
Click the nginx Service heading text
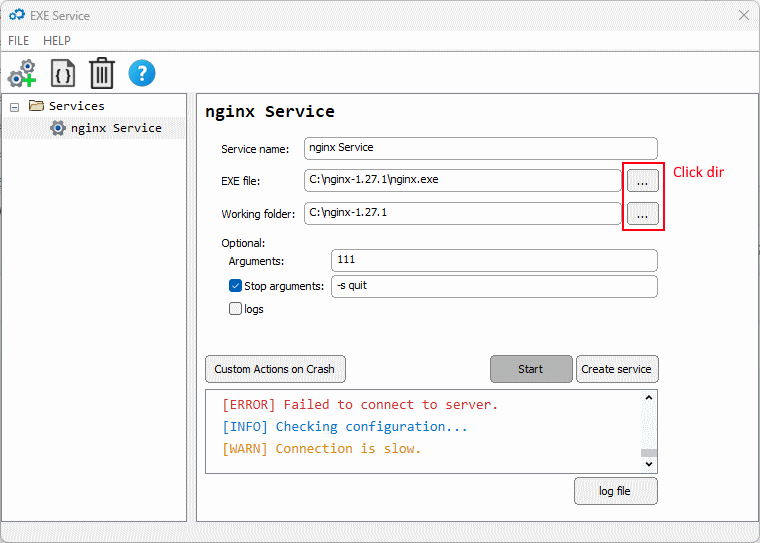pos(269,112)
